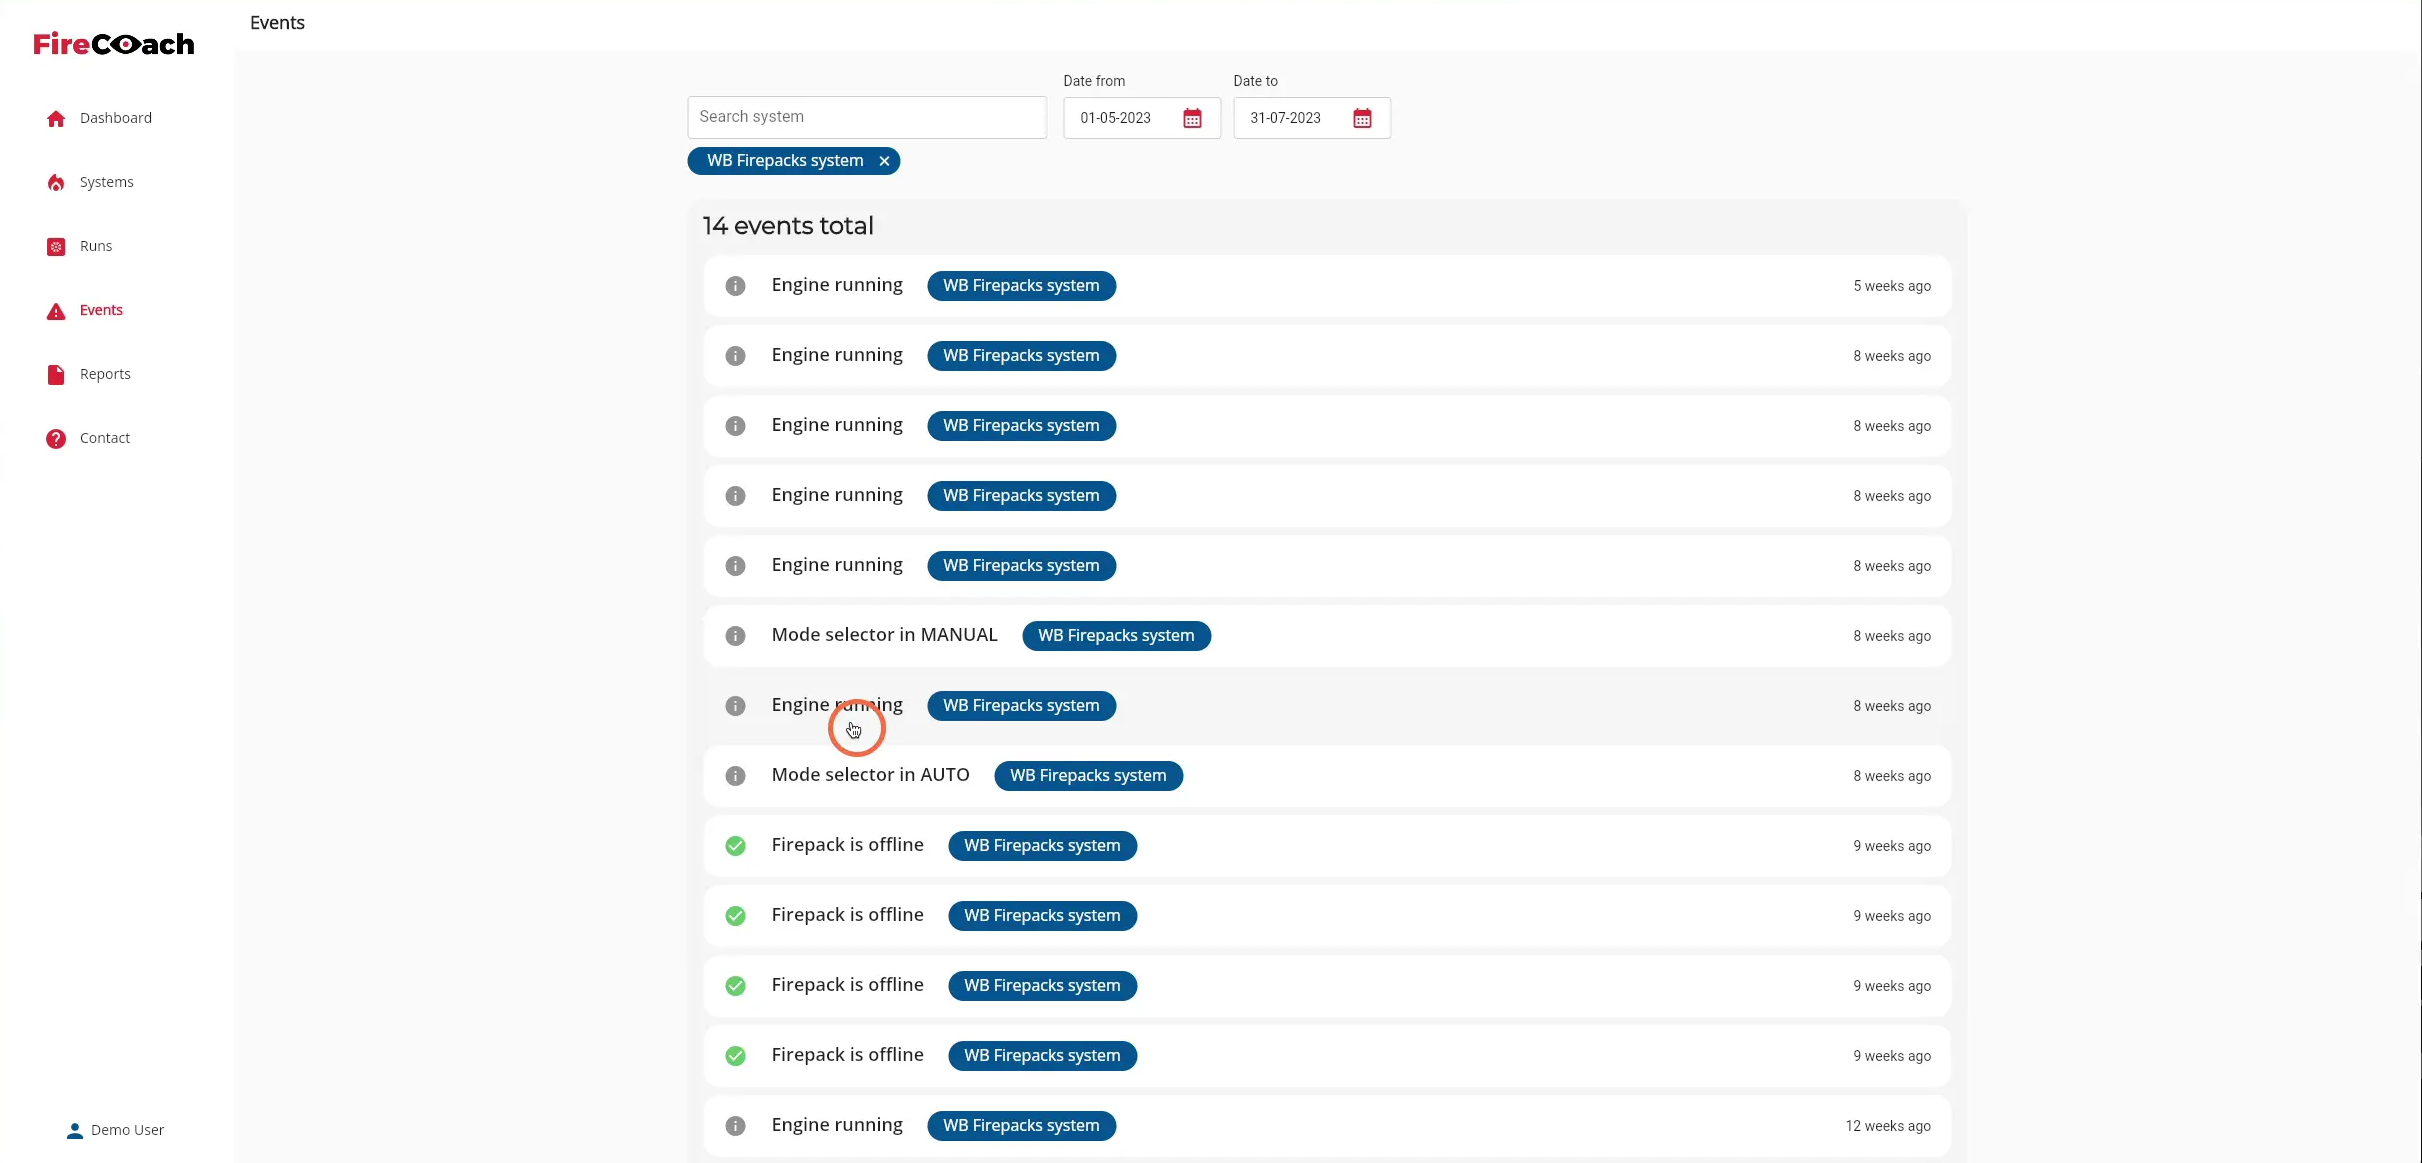
Task: Click info icon on Mode selector in MANUAL
Action: (x=735, y=636)
